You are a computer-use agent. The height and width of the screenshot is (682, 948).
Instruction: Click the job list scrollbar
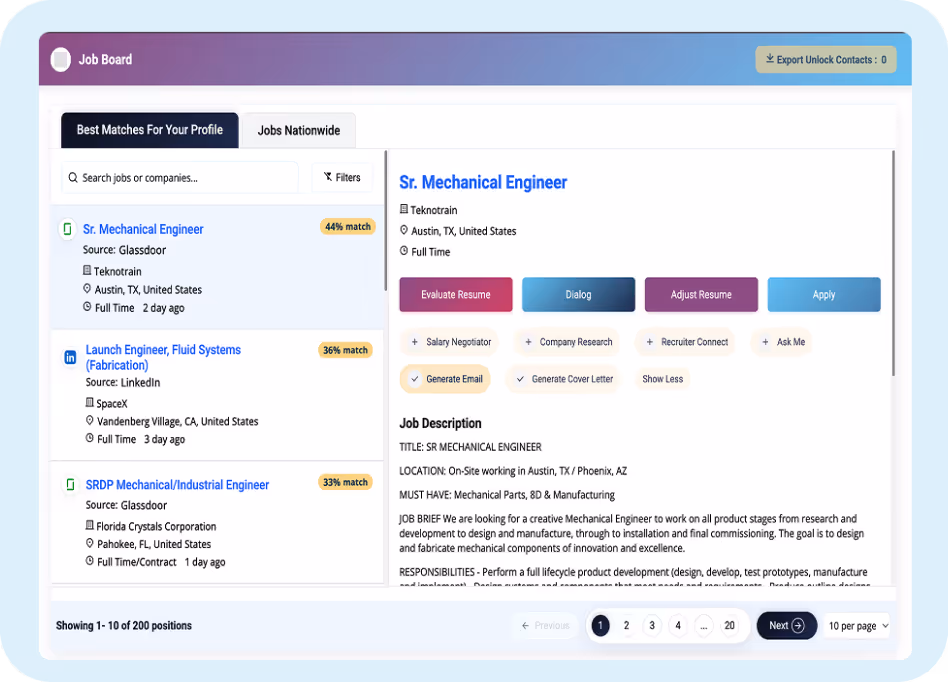385,221
